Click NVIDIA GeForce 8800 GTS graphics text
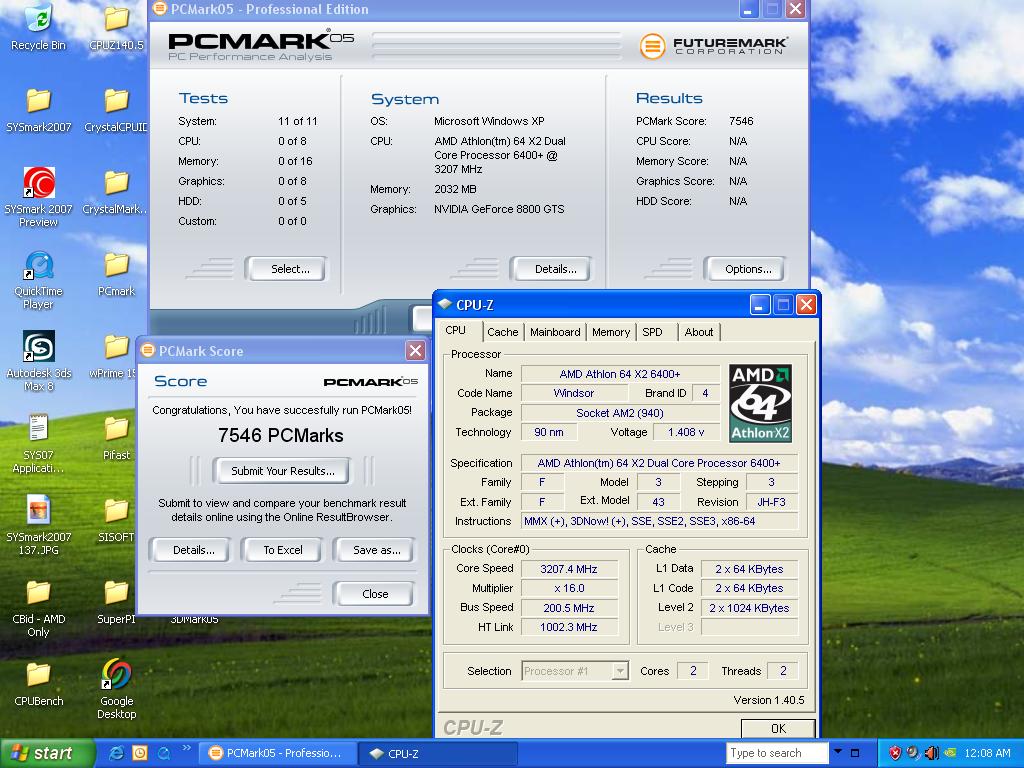 tap(499, 209)
